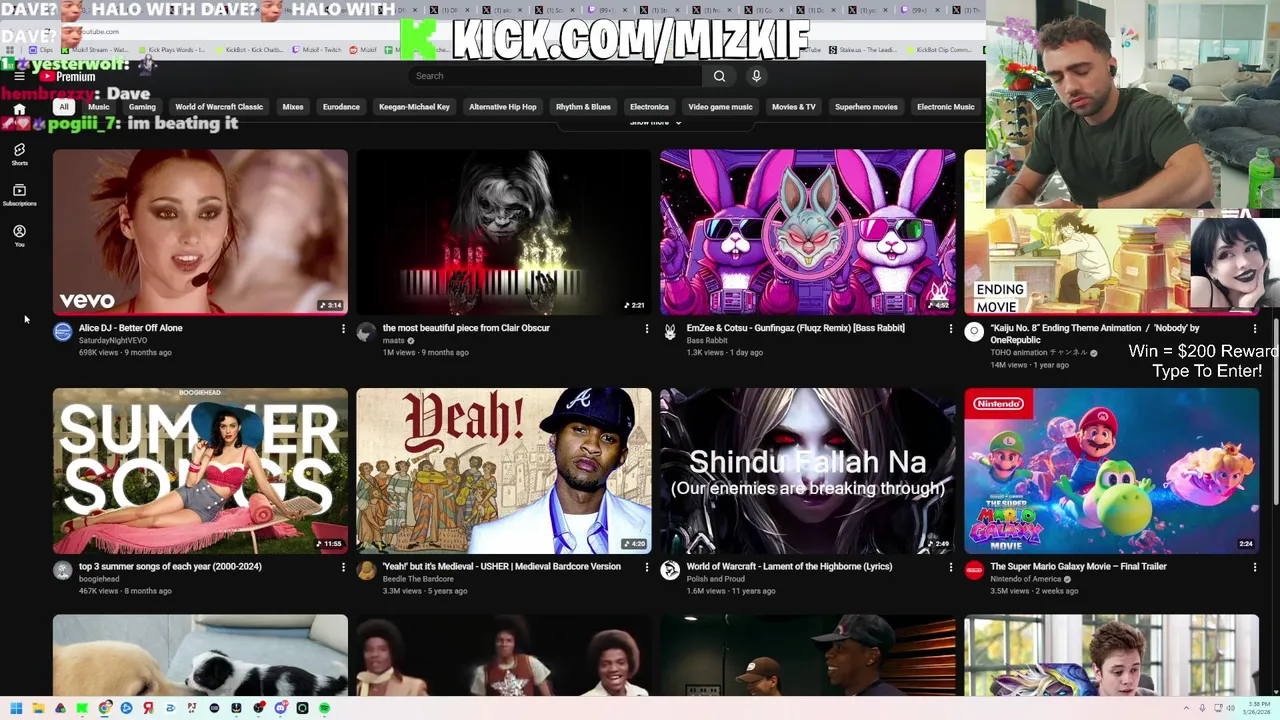Open Spotify from the taskbar

click(x=324, y=708)
